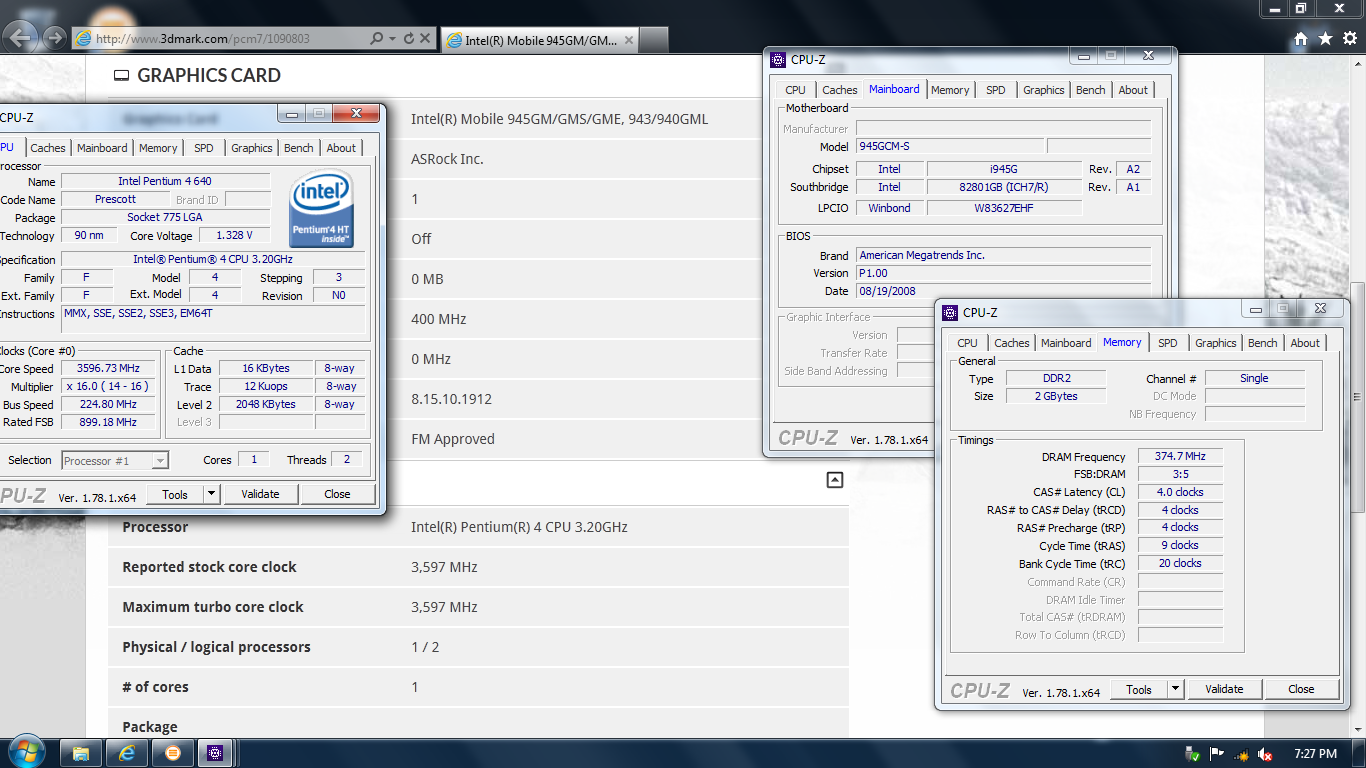Open Internet Explorer home page icon
The width and height of the screenshot is (1366, 768).
pyautogui.click(x=1301, y=39)
